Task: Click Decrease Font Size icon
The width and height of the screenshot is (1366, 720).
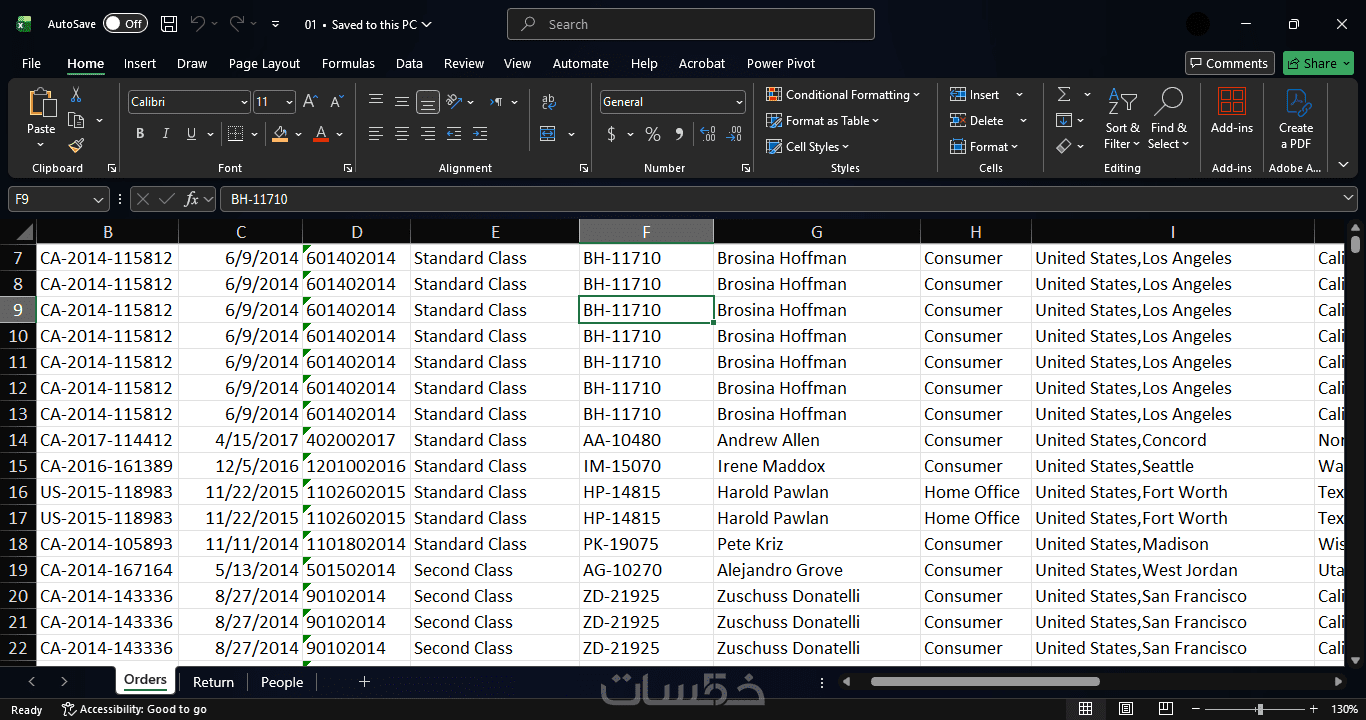Action: click(335, 102)
